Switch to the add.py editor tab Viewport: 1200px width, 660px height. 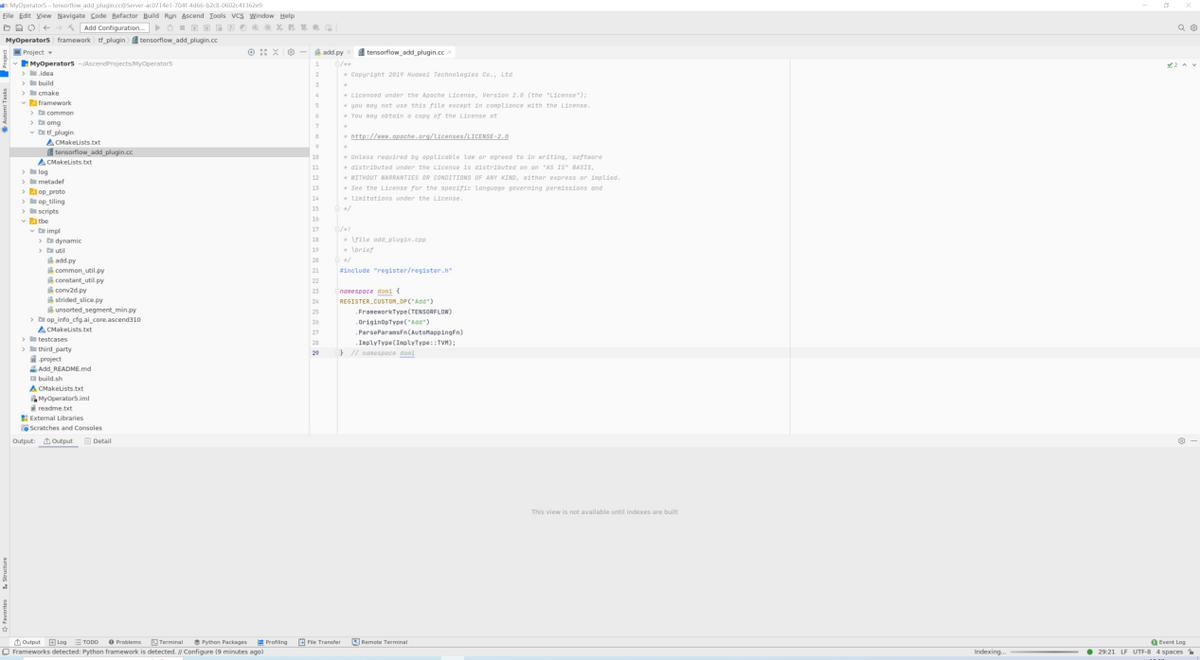click(330, 52)
